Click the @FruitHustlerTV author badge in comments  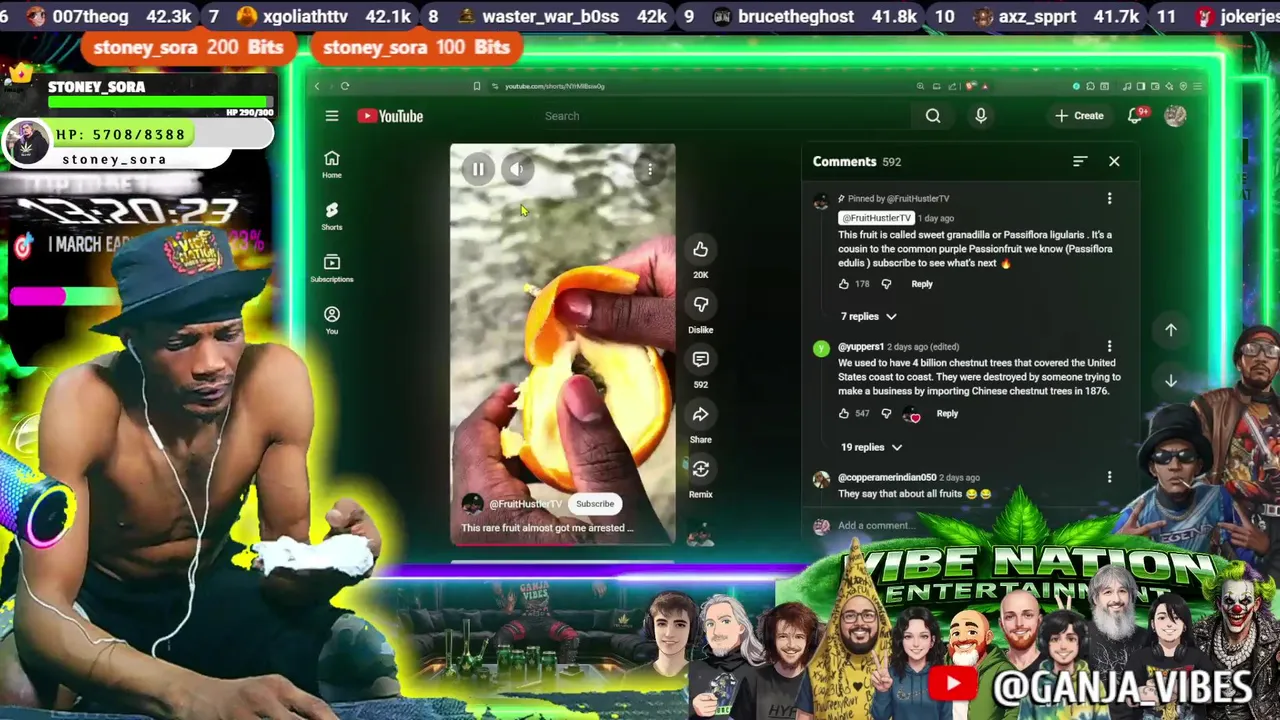pos(876,218)
